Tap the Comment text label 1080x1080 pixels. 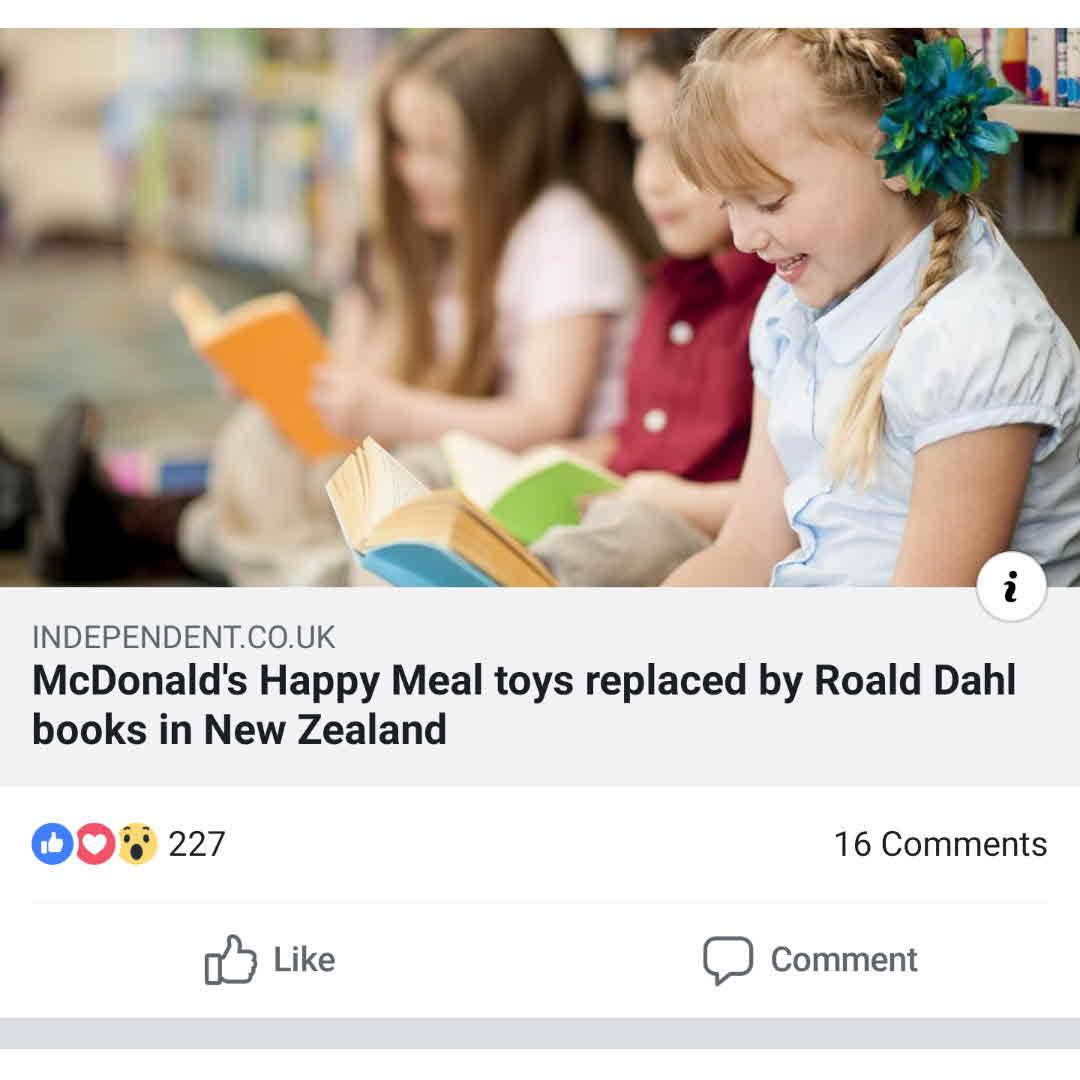(x=844, y=960)
